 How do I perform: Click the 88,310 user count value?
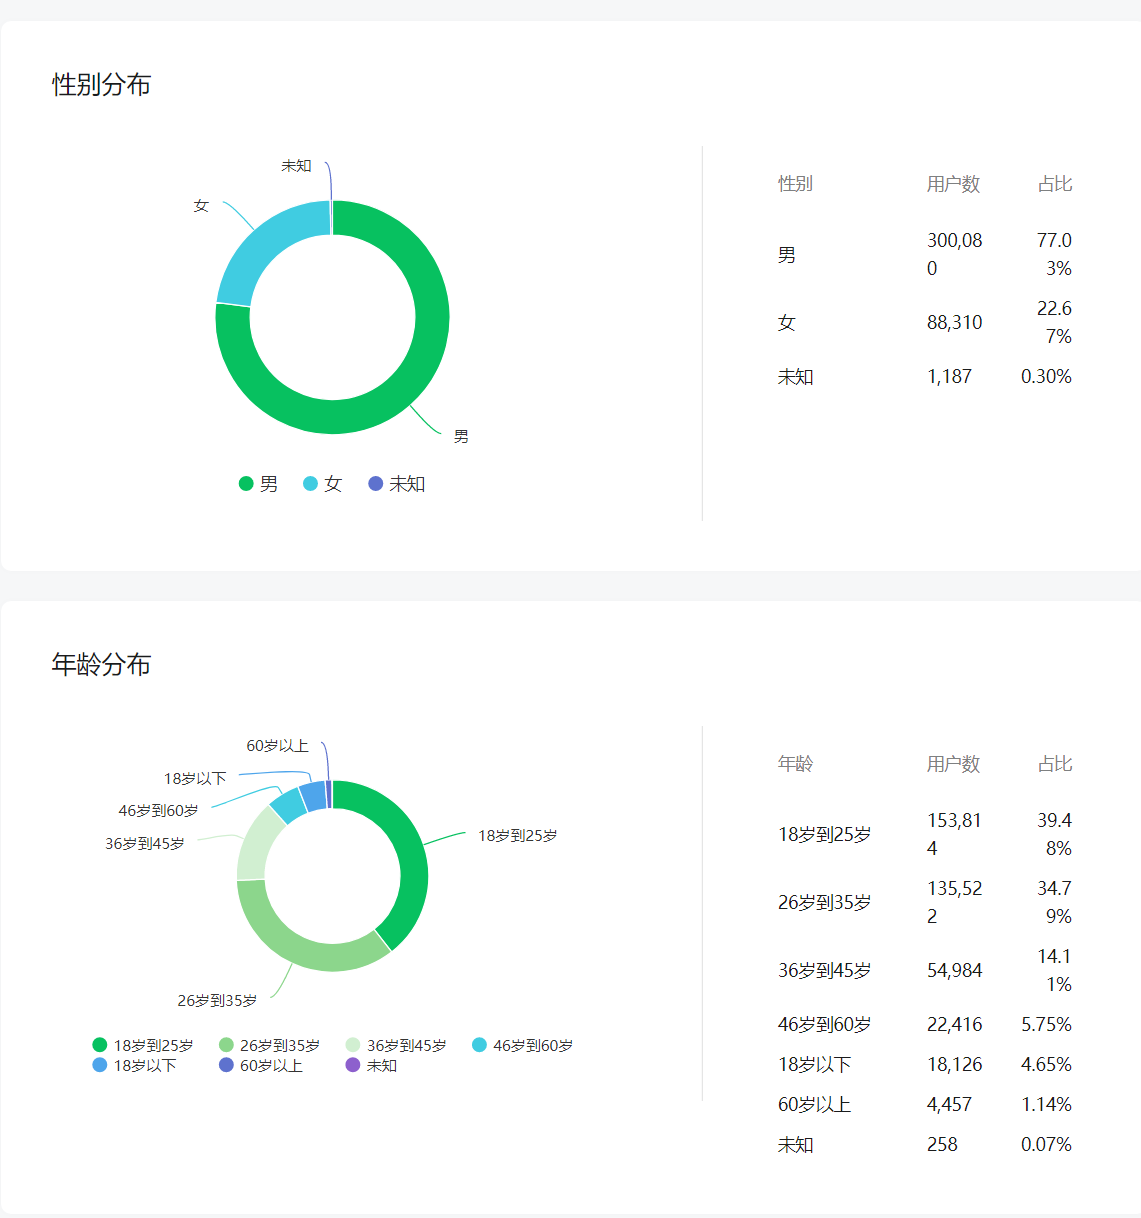click(954, 323)
